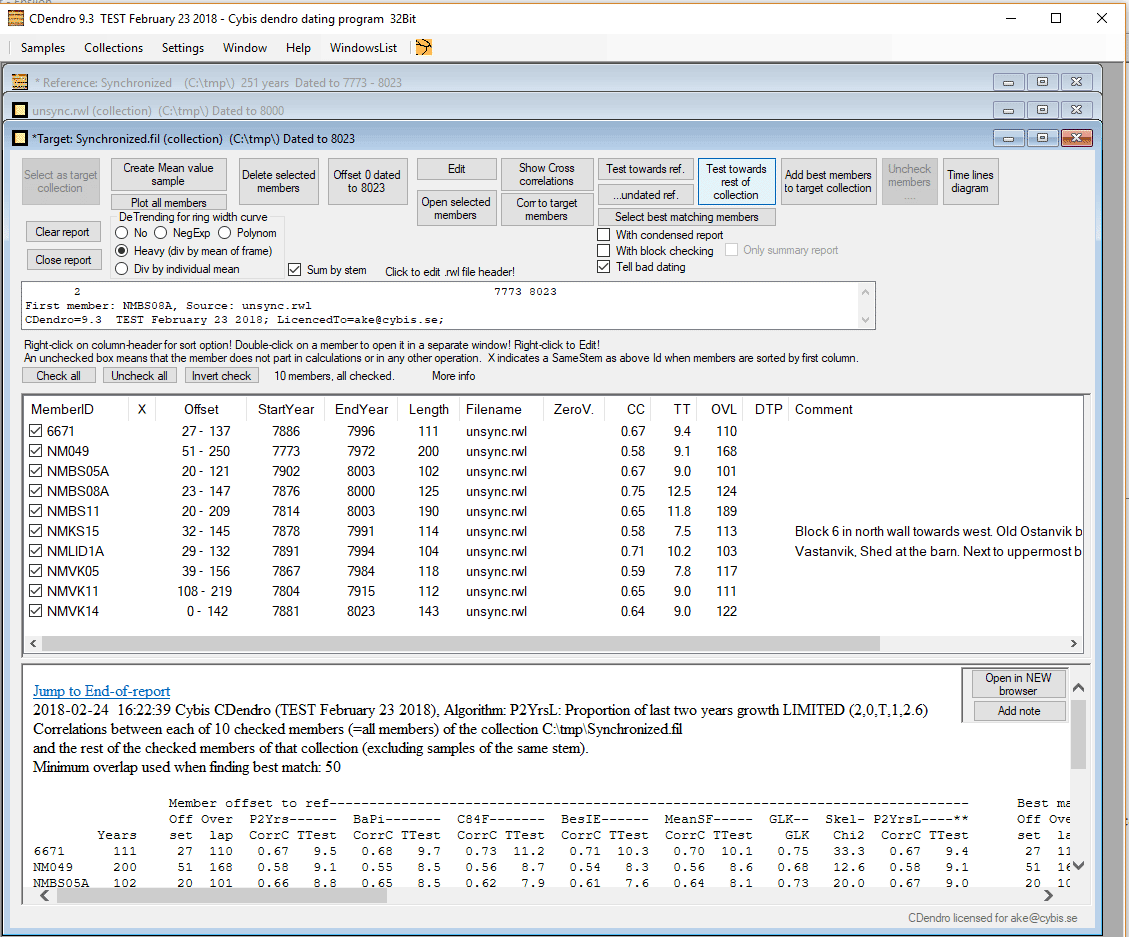Click report pane scroll up arrow

point(1078,688)
